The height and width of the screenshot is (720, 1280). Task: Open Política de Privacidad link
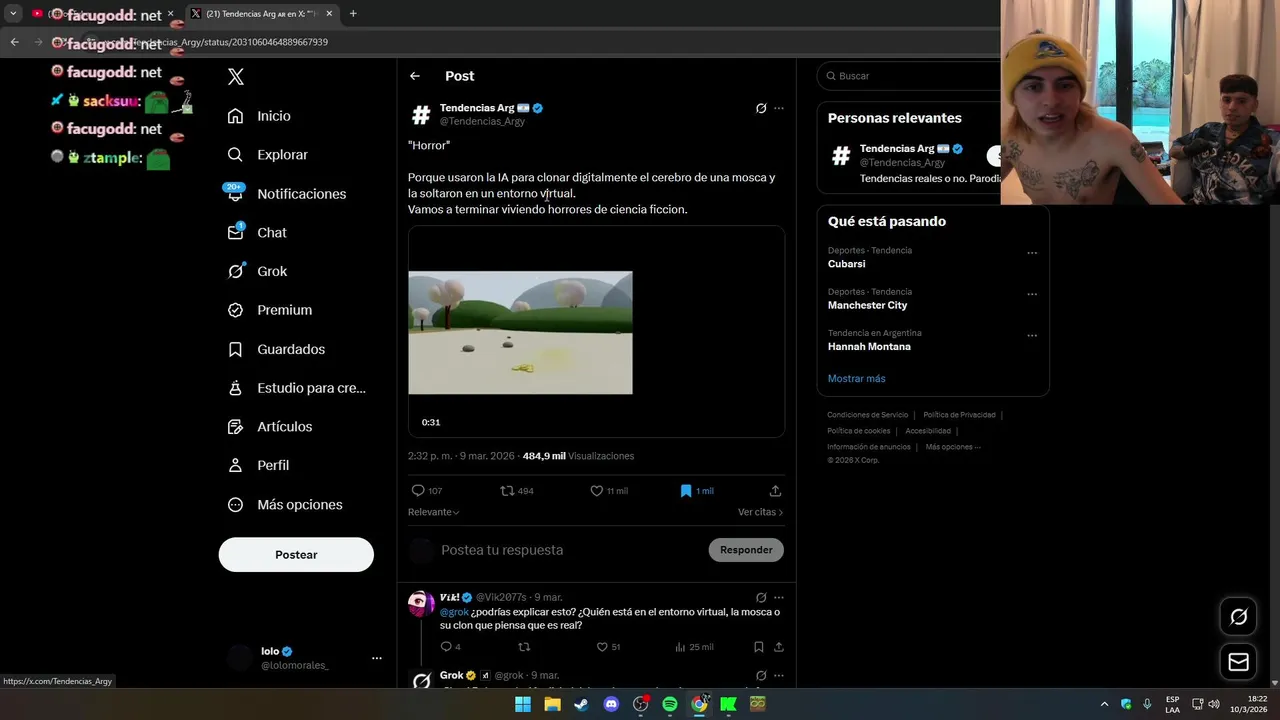coord(959,415)
